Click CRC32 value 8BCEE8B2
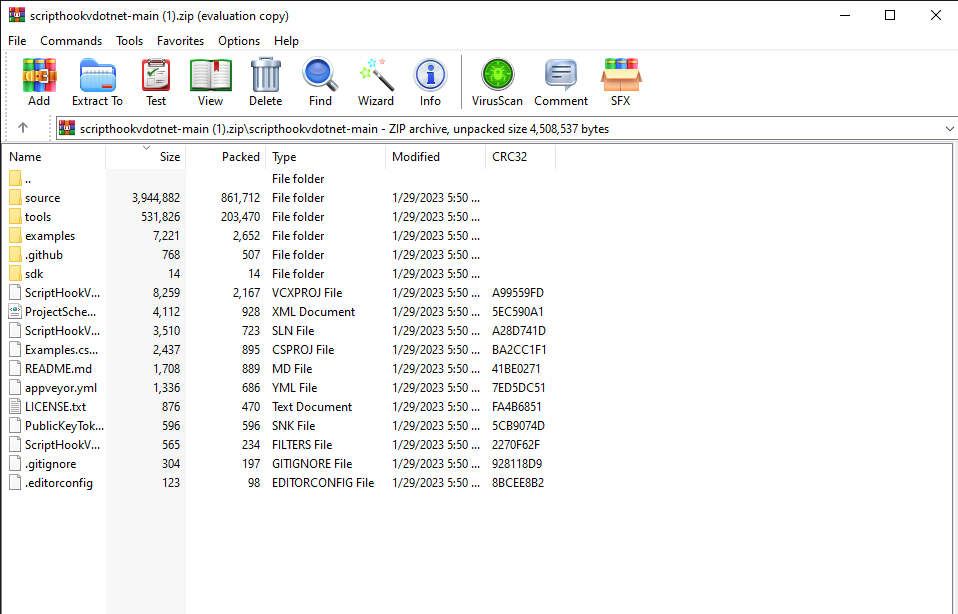Image resolution: width=958 pixels, height=614 pixels. (x=517, y=483)
